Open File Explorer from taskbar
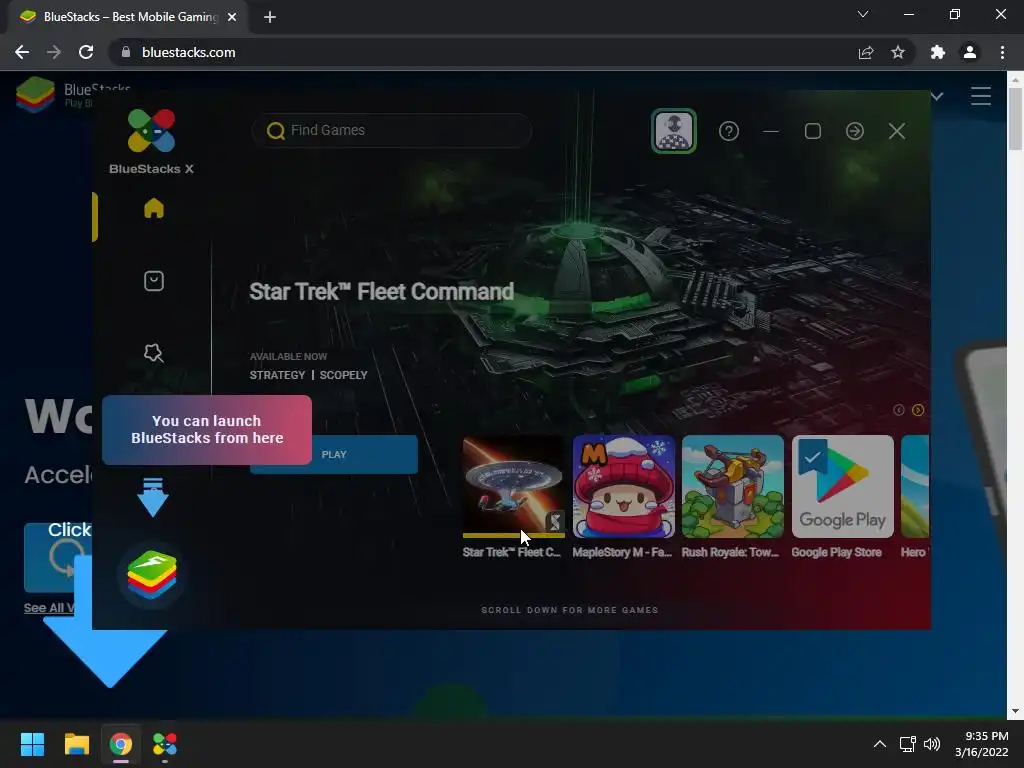The height and width of the screenshot is (768, 1024). coord(76,744)
